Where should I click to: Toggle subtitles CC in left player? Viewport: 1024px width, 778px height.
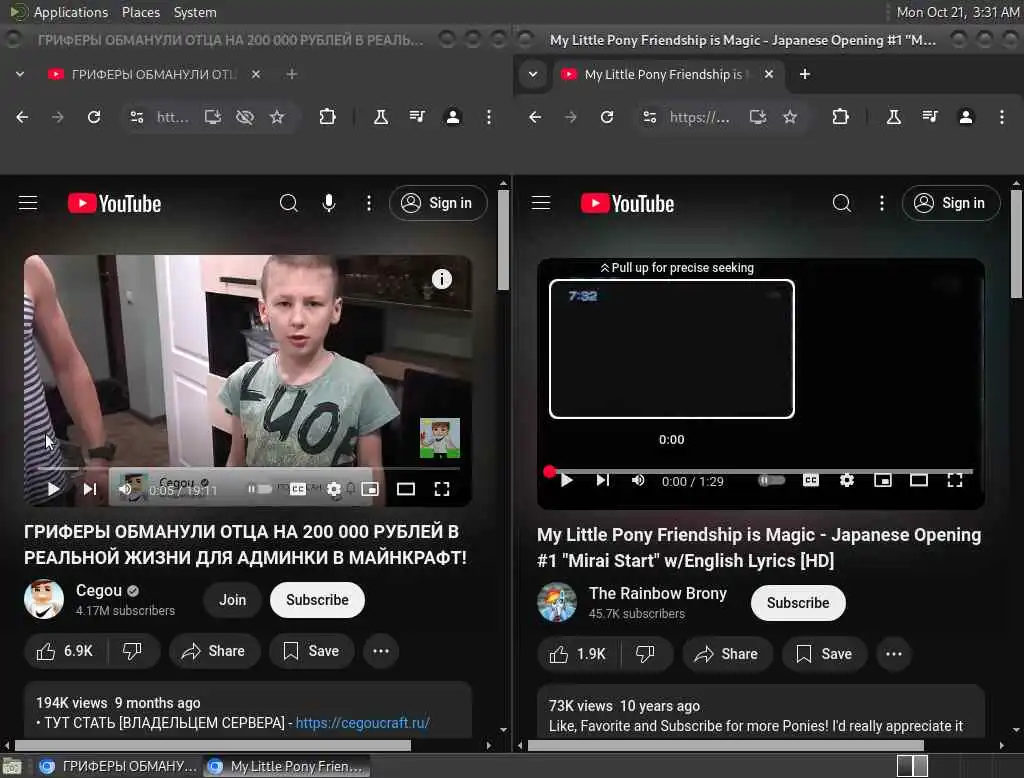tap(298, 489)
